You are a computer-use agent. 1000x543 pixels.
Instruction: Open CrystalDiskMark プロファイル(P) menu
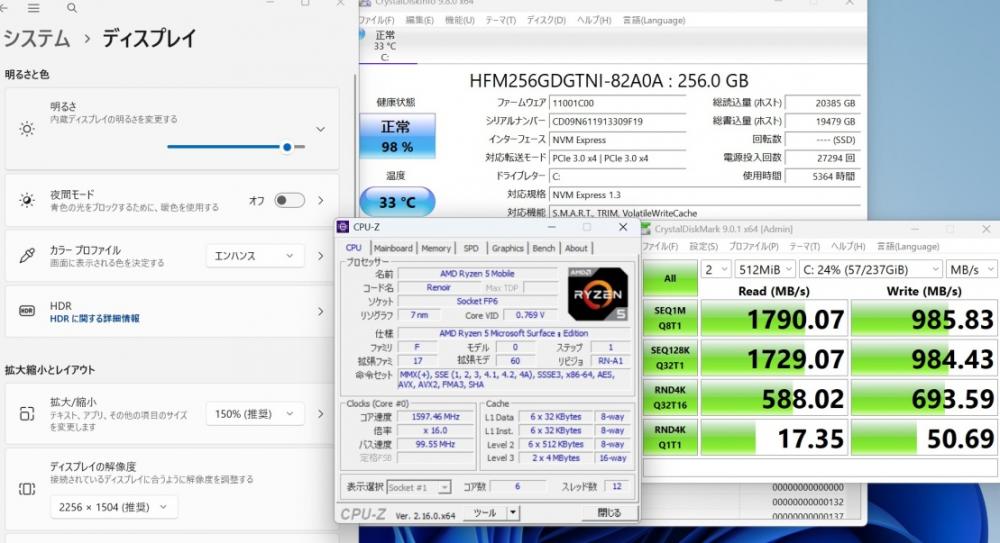coord(753,246)
